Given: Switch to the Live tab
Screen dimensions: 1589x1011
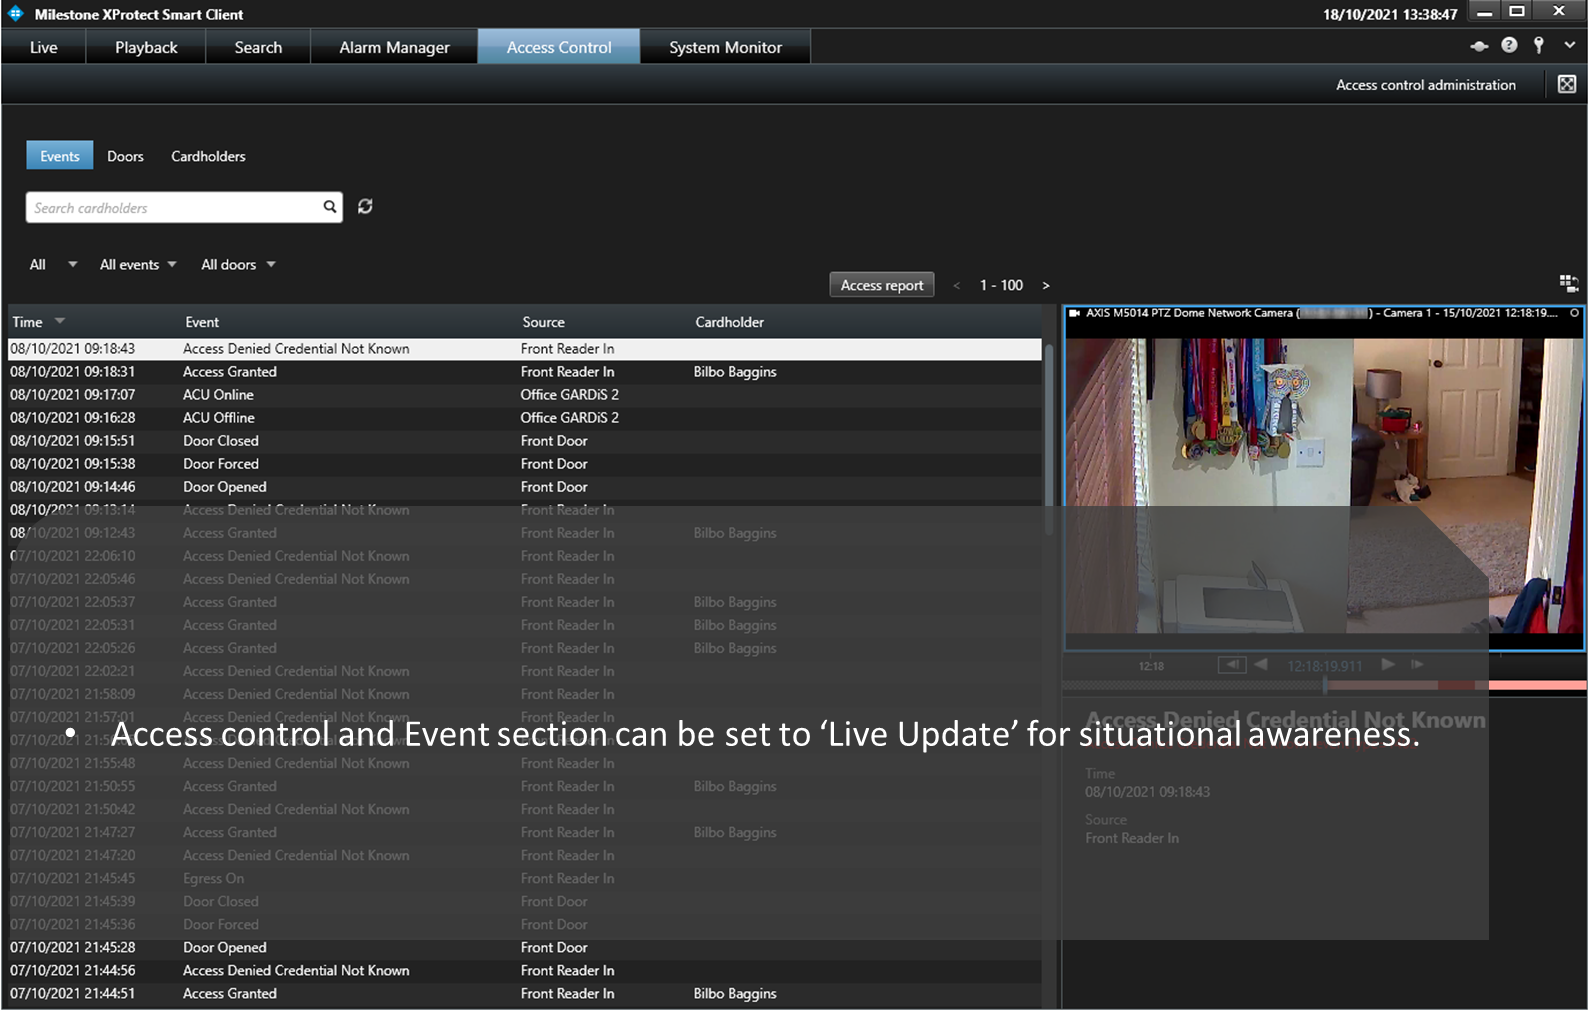Looking at the screenshot, I should pos(44,47).
